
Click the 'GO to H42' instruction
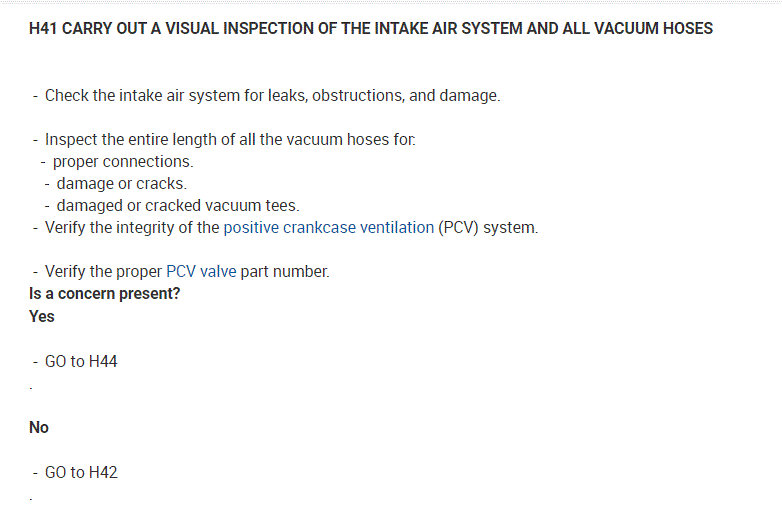coord(81,472)
